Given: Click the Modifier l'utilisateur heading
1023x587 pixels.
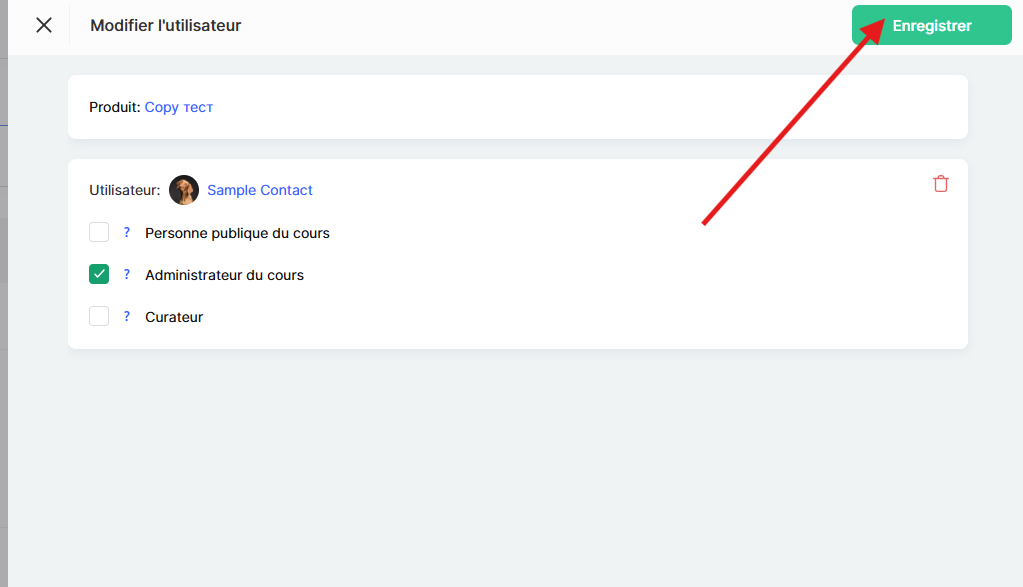Looking at the screenshot, I should (166, 25).
